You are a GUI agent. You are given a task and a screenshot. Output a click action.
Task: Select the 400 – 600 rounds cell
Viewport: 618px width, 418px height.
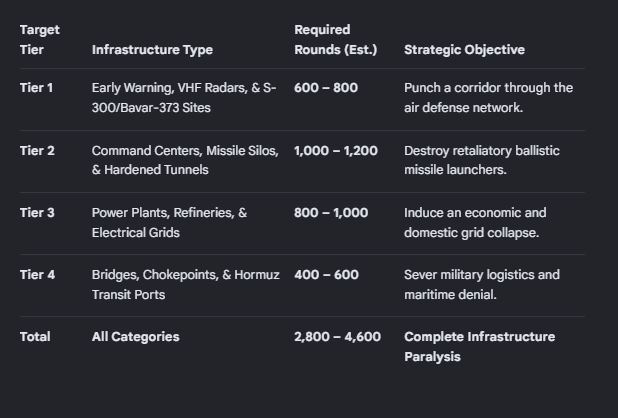click(326, 275)
